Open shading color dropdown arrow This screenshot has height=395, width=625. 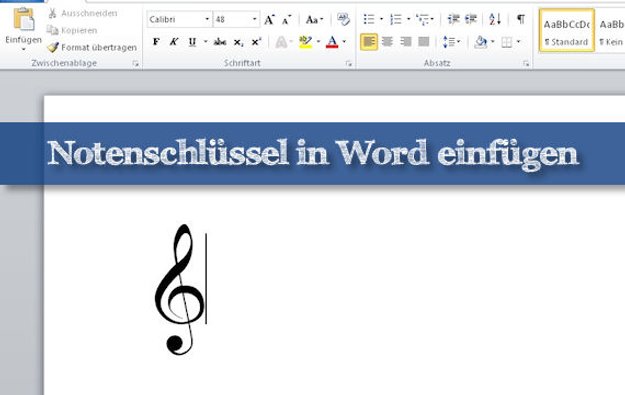point(493,41)
